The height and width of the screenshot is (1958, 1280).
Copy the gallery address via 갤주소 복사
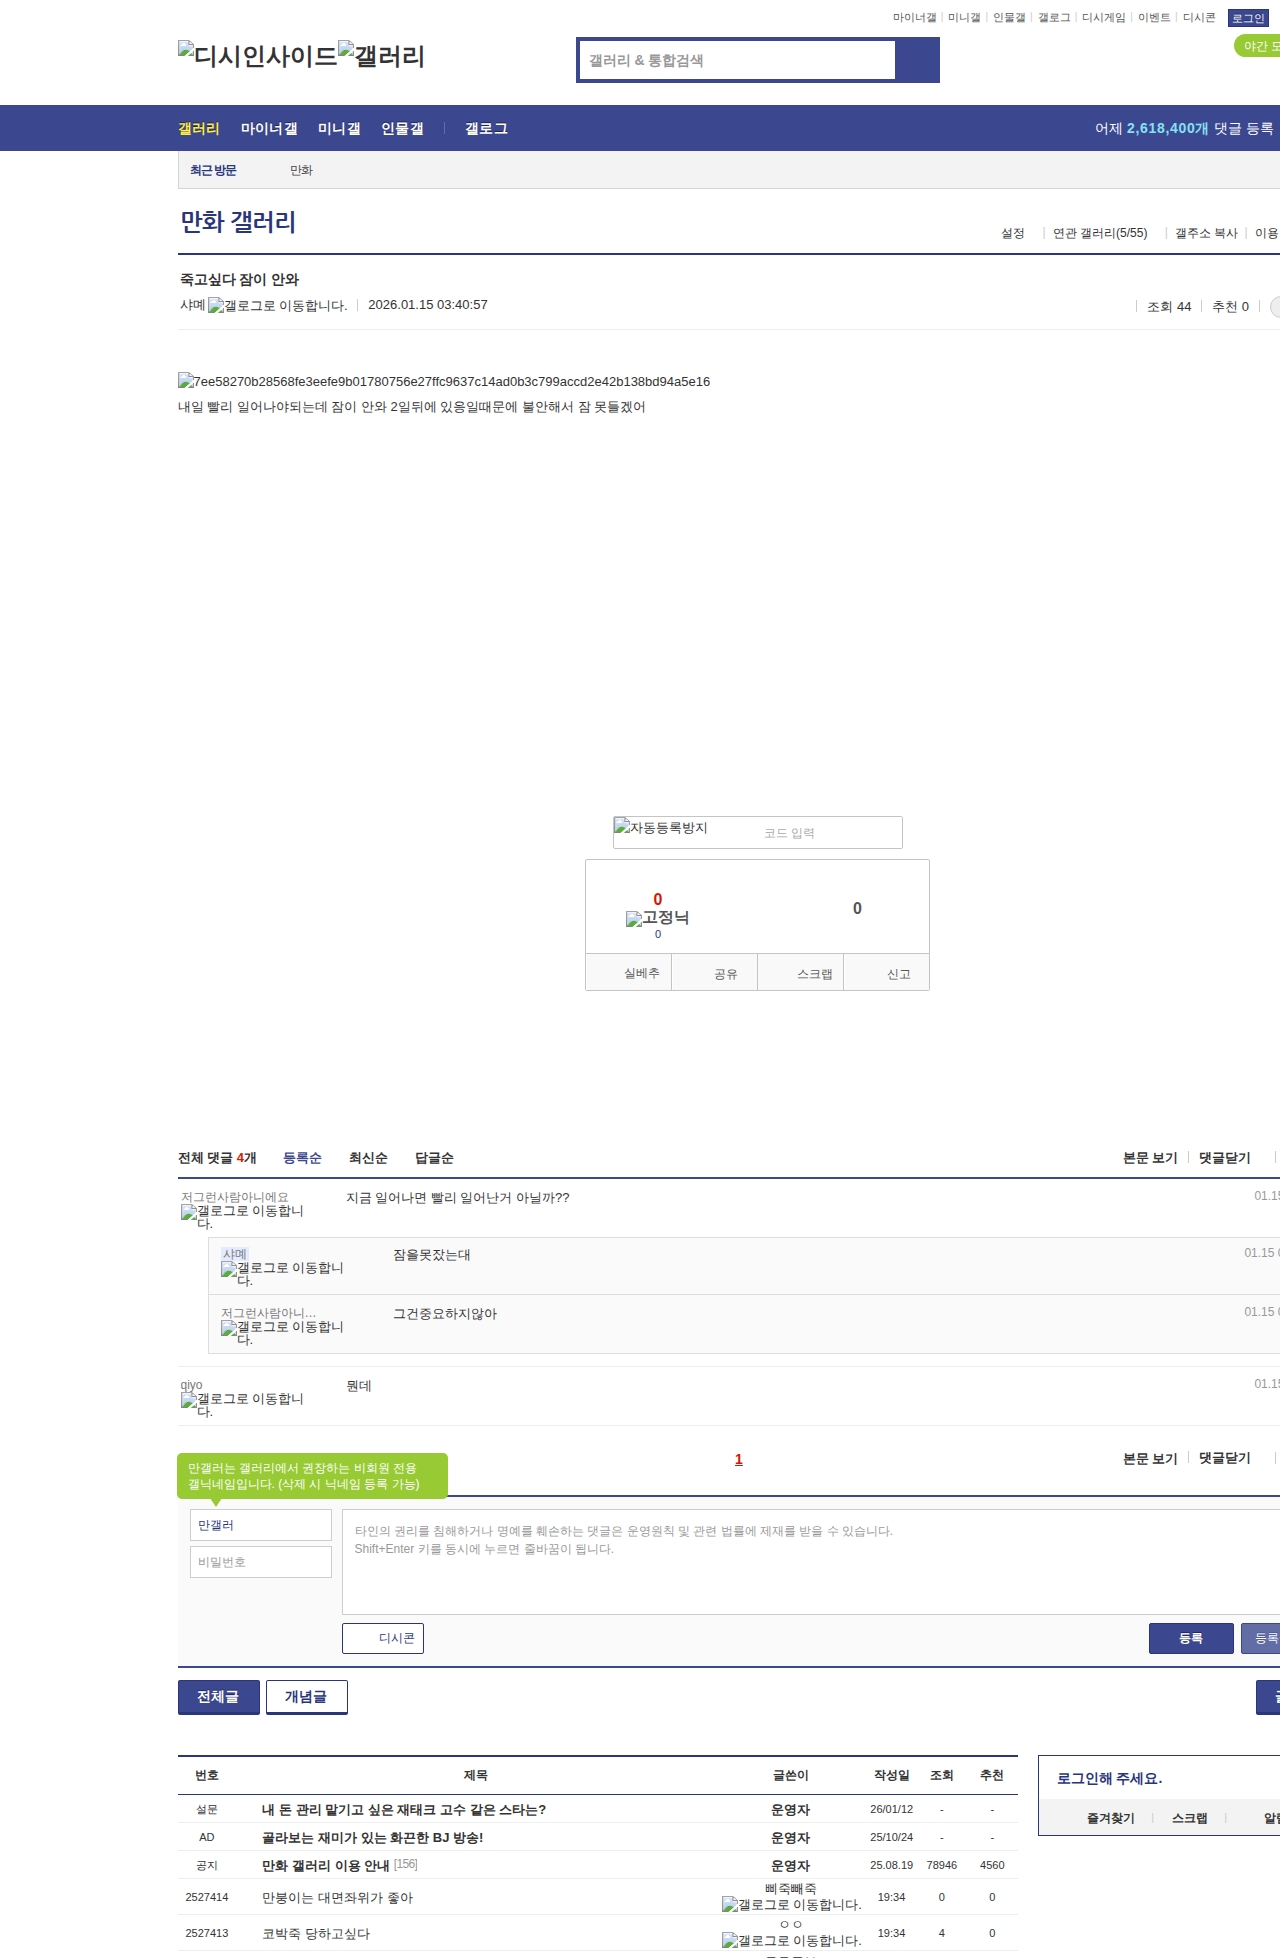point(1206,233)
